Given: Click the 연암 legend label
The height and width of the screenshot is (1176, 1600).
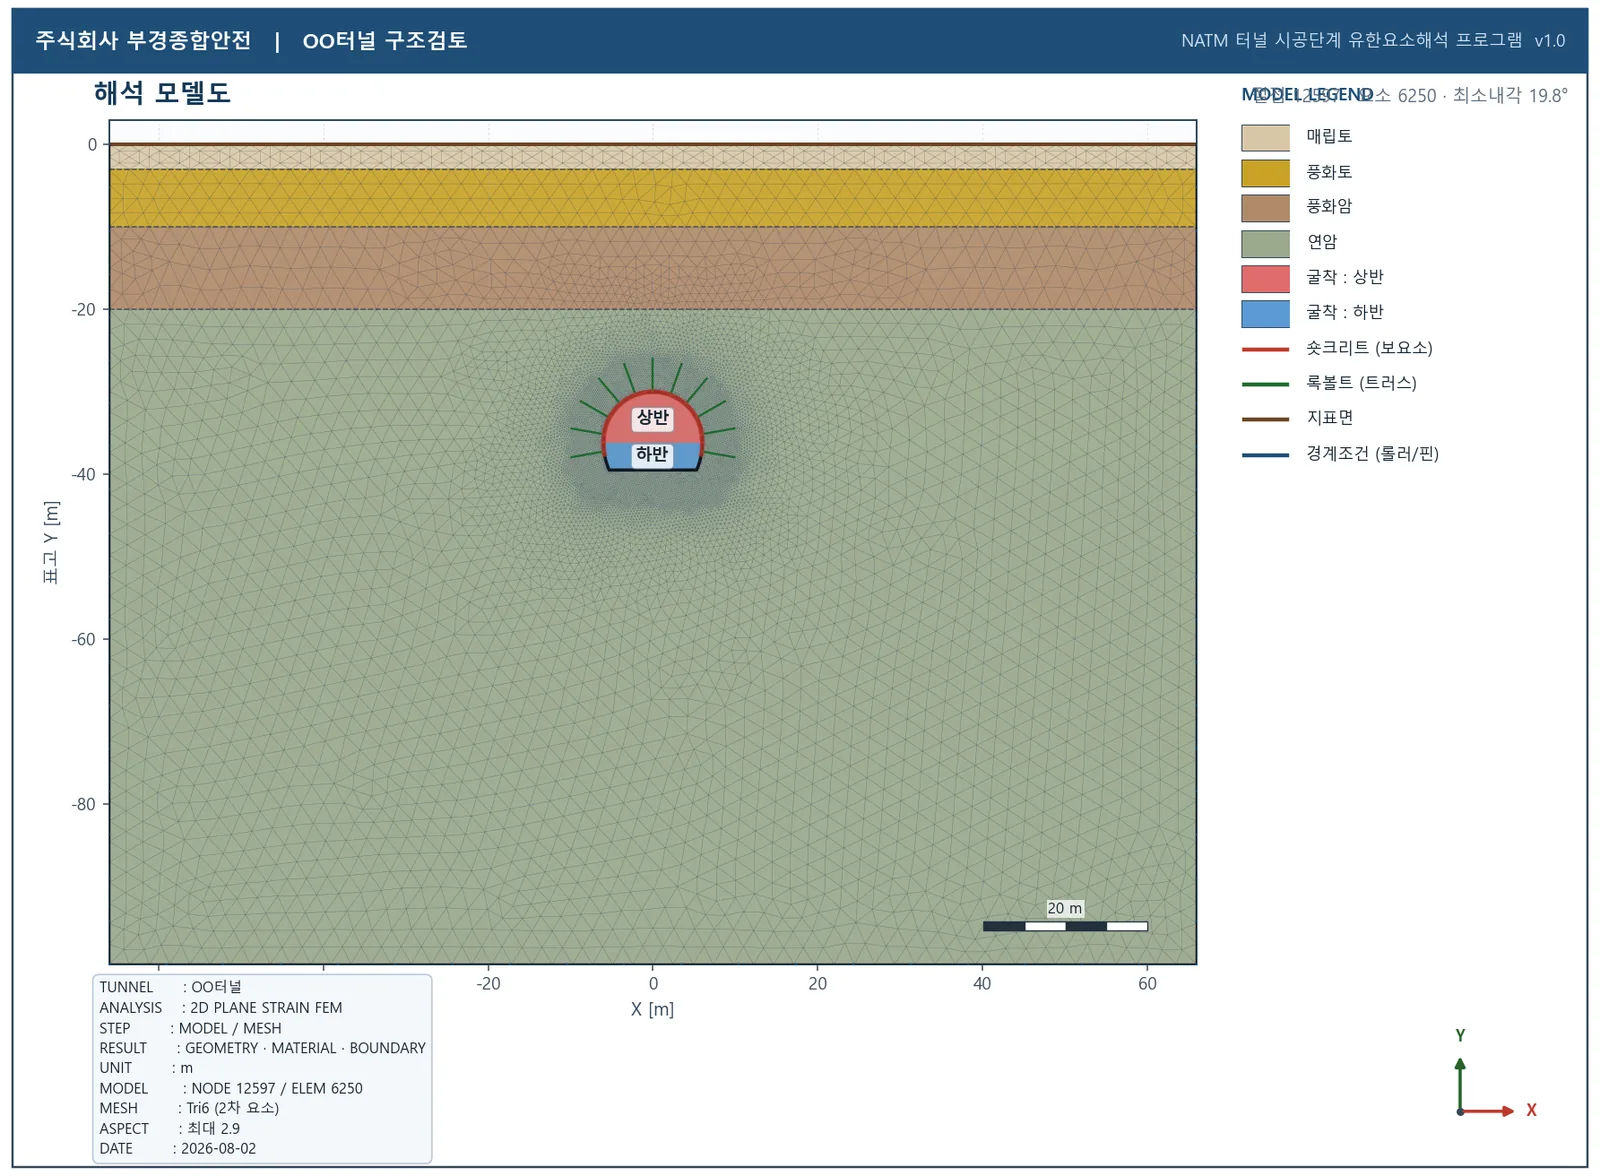Looking at the screenshot, I should point(1321,242).
